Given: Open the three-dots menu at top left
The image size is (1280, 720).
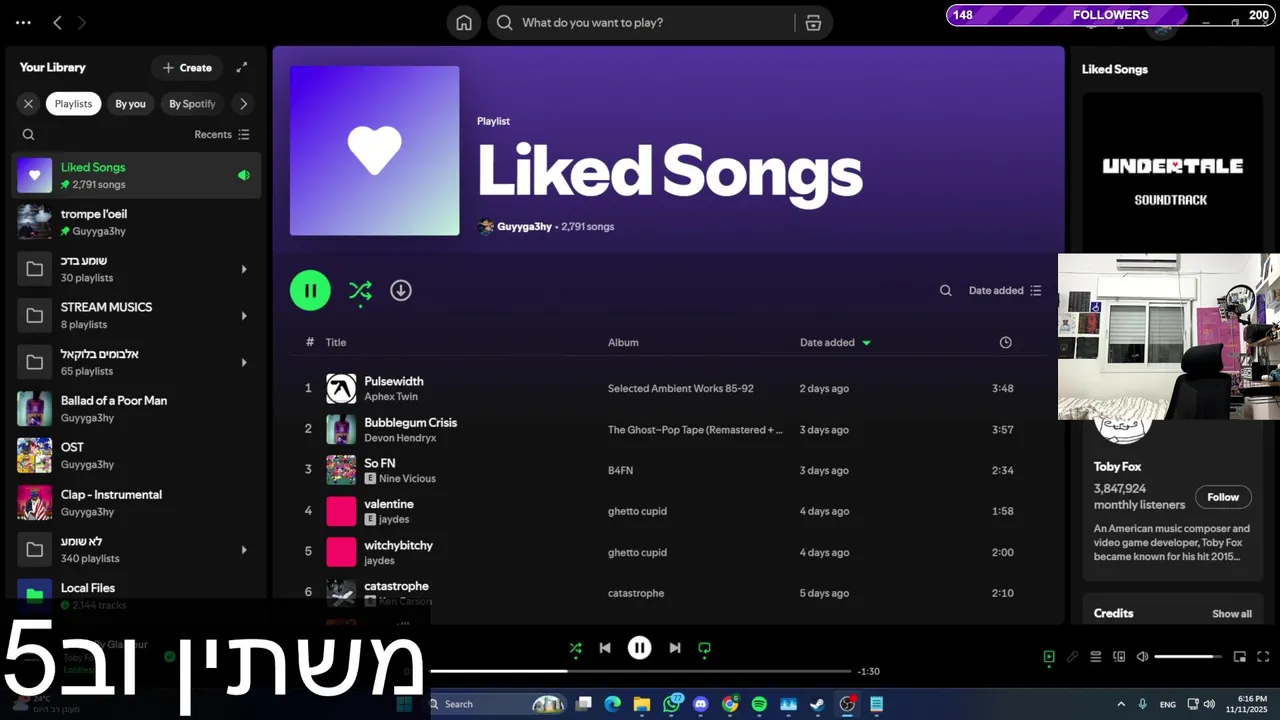Looking at the screenshot, I should pos(23,22).
